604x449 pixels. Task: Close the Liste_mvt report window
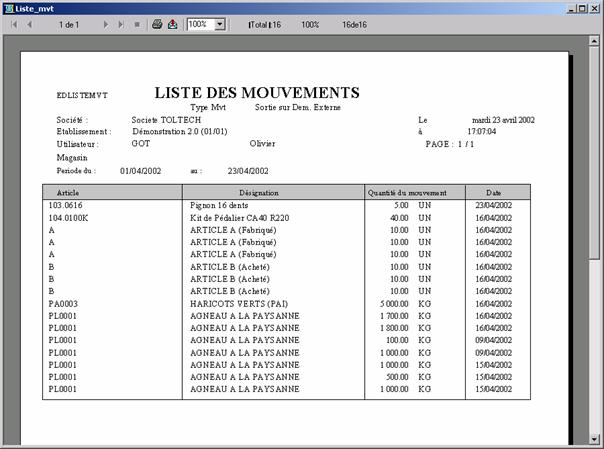click(595, 7)
